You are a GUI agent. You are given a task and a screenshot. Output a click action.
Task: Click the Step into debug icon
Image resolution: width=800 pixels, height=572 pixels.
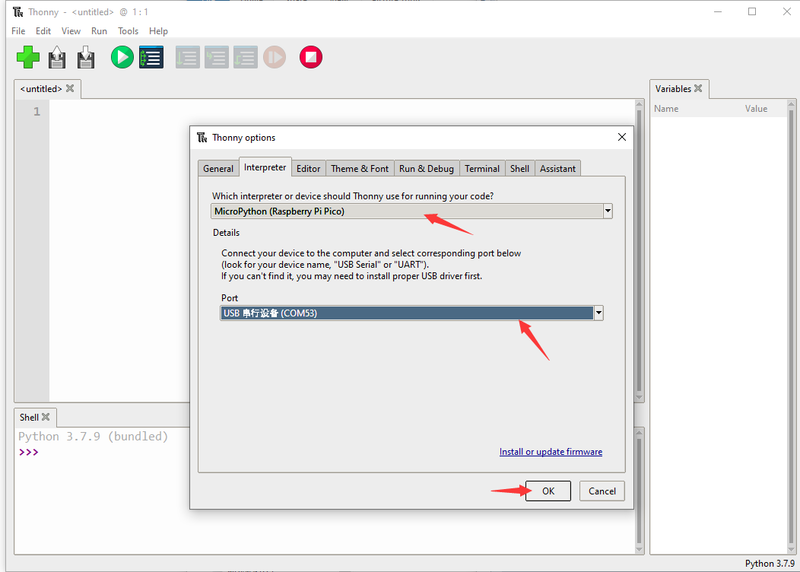pos(216,57)
